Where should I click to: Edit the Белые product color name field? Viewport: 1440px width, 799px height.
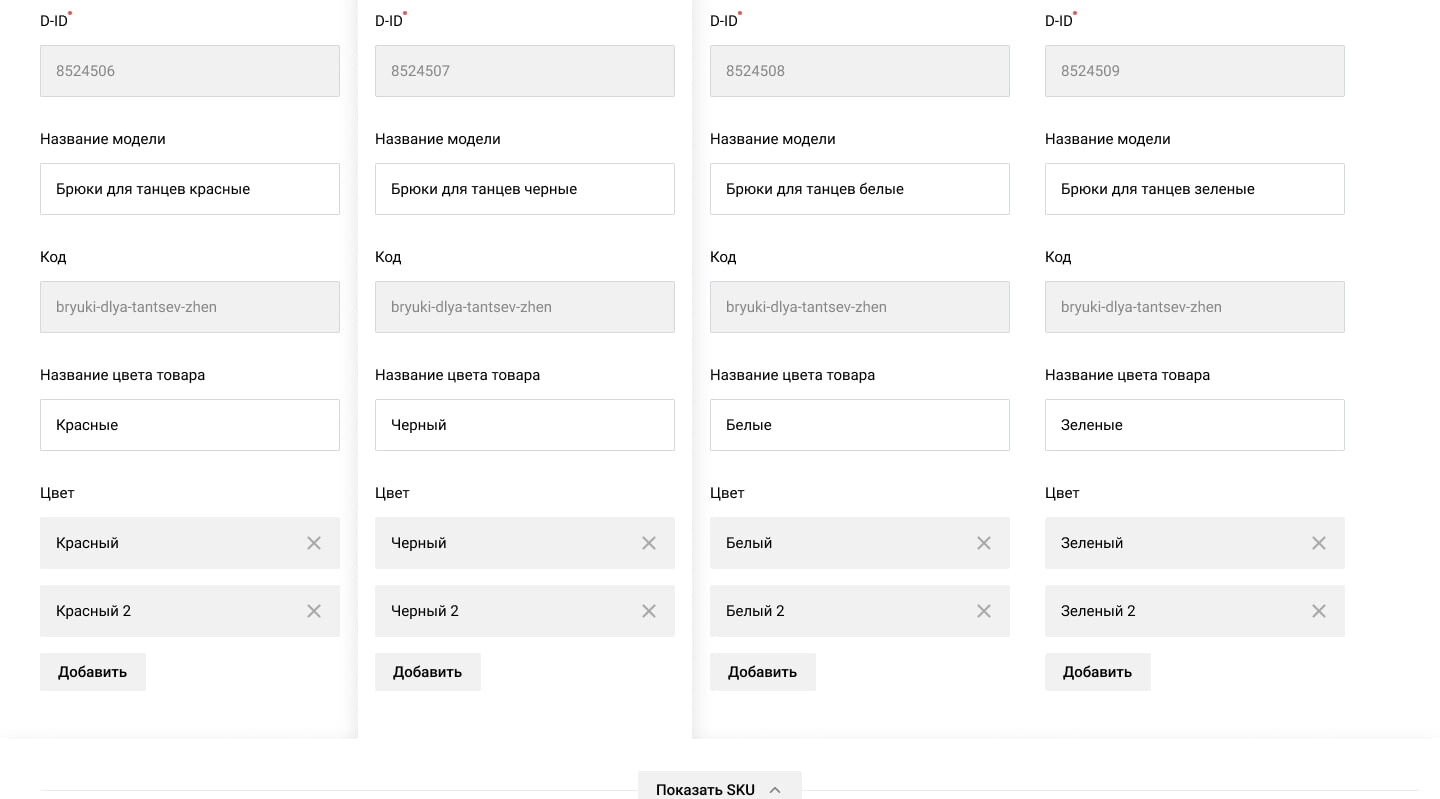tap(860, 425)
